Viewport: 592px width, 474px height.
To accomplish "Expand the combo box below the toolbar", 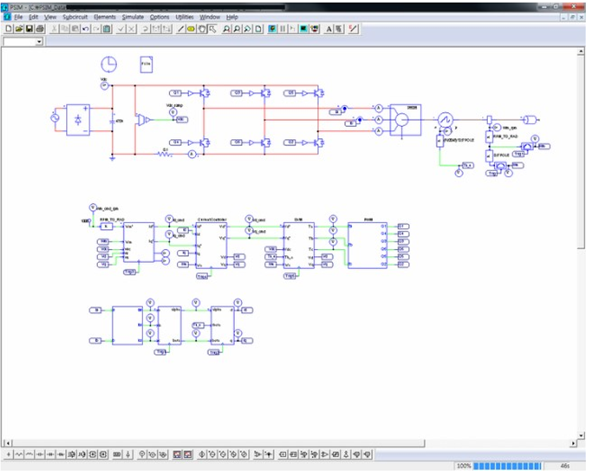I will coord(39,42).
